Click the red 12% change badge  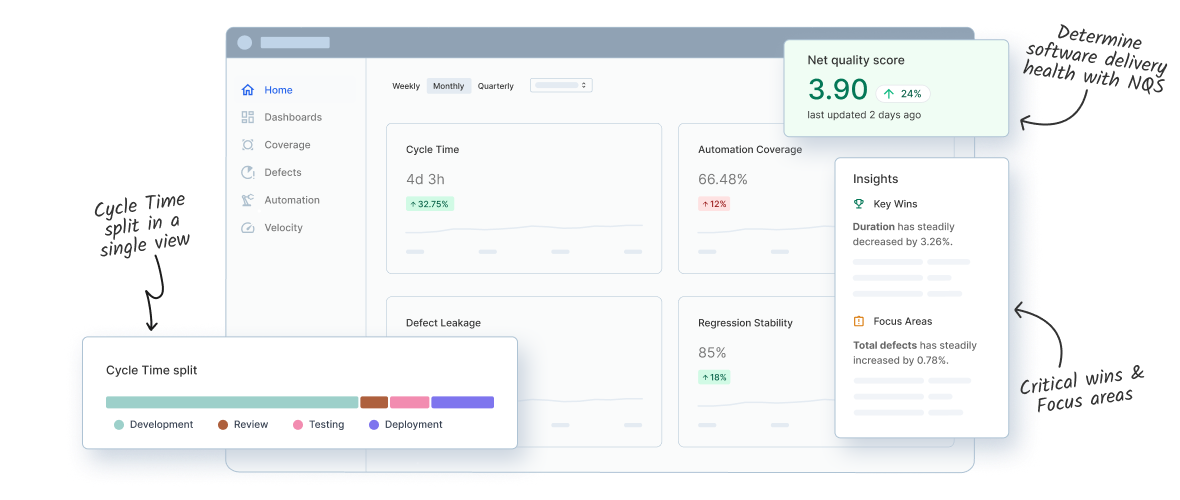713,204
